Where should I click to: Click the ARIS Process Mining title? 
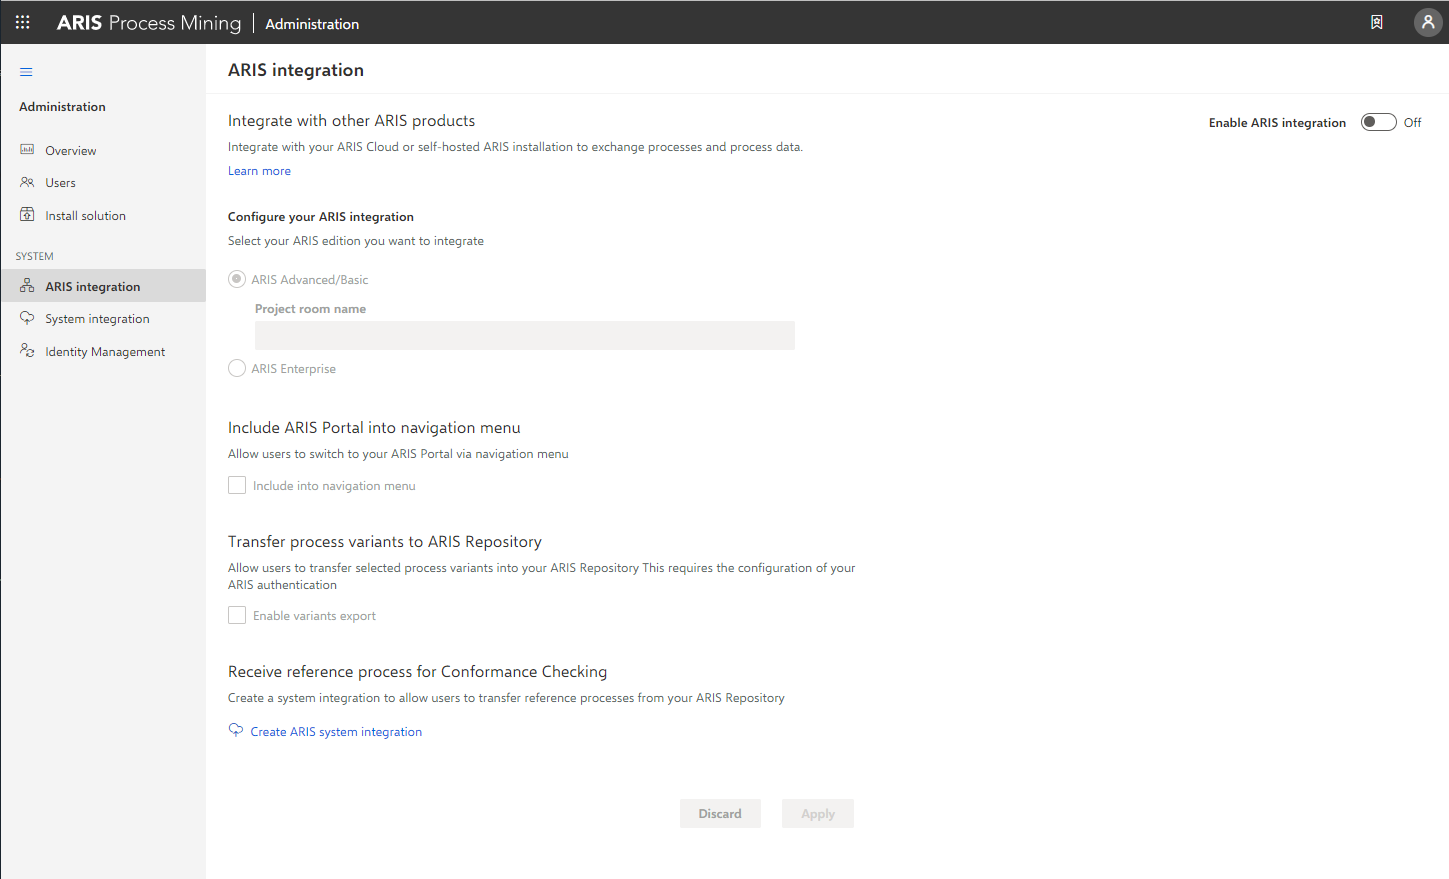(149, 23)
